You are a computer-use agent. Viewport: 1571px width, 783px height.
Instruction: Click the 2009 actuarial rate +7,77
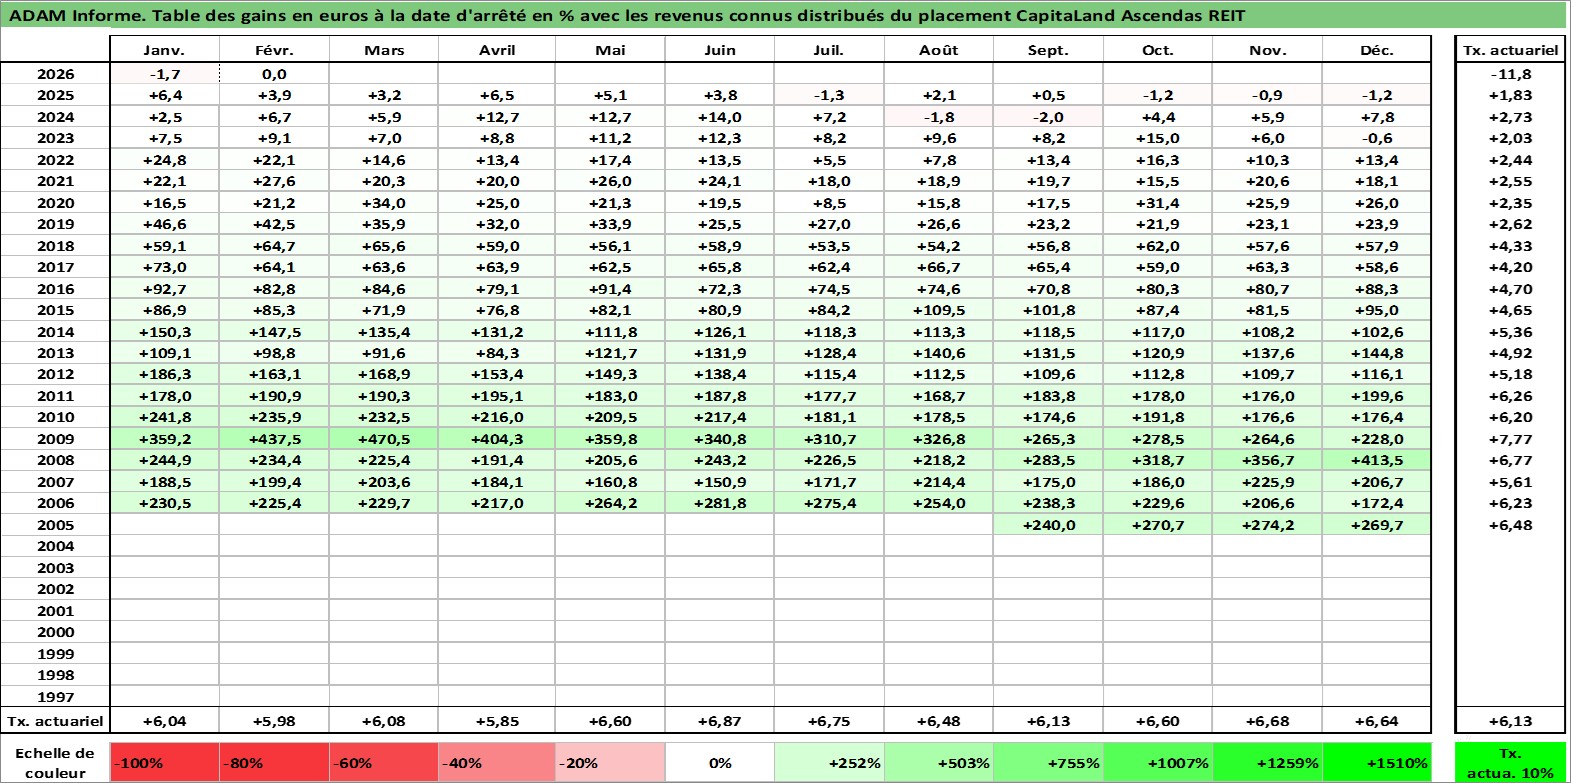pyautogui.click(x=1510, y=439)
